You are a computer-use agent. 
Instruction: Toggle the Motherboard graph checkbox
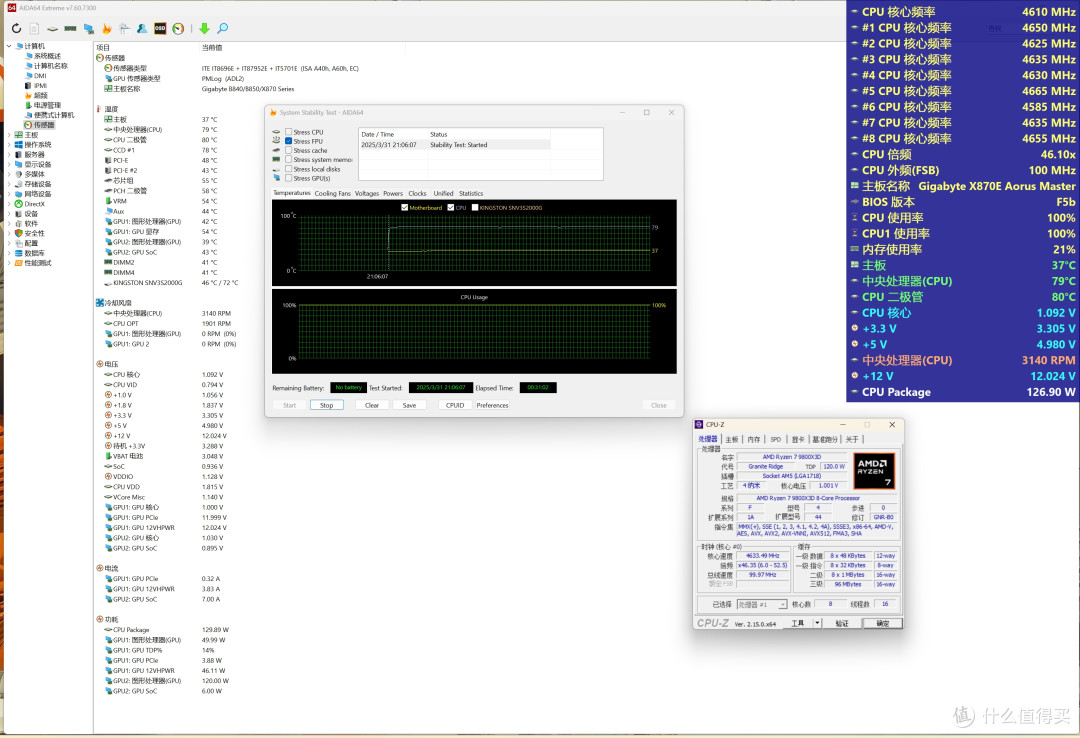point(404,207)
